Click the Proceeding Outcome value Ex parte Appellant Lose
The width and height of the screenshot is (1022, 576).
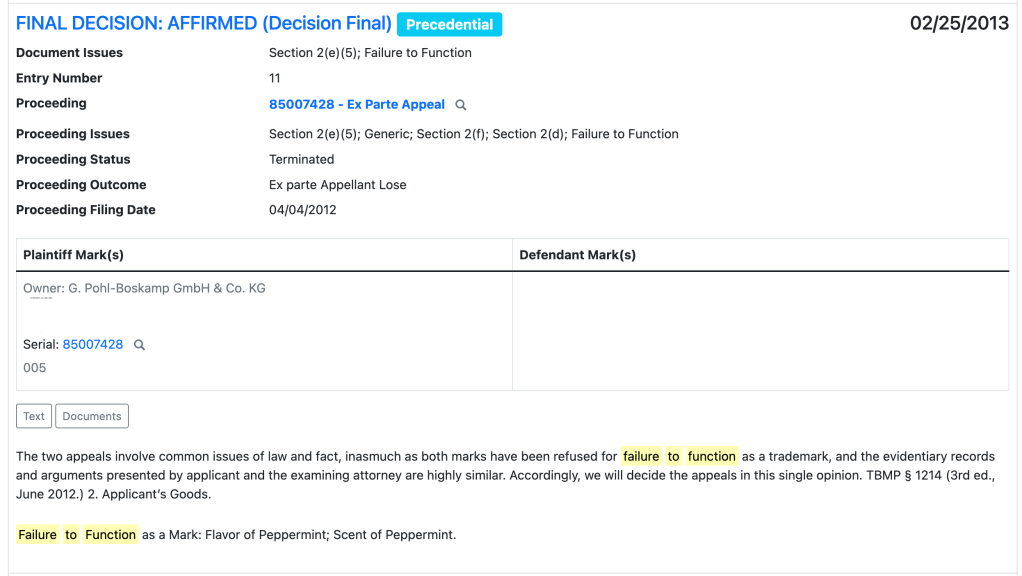(338, 185)
